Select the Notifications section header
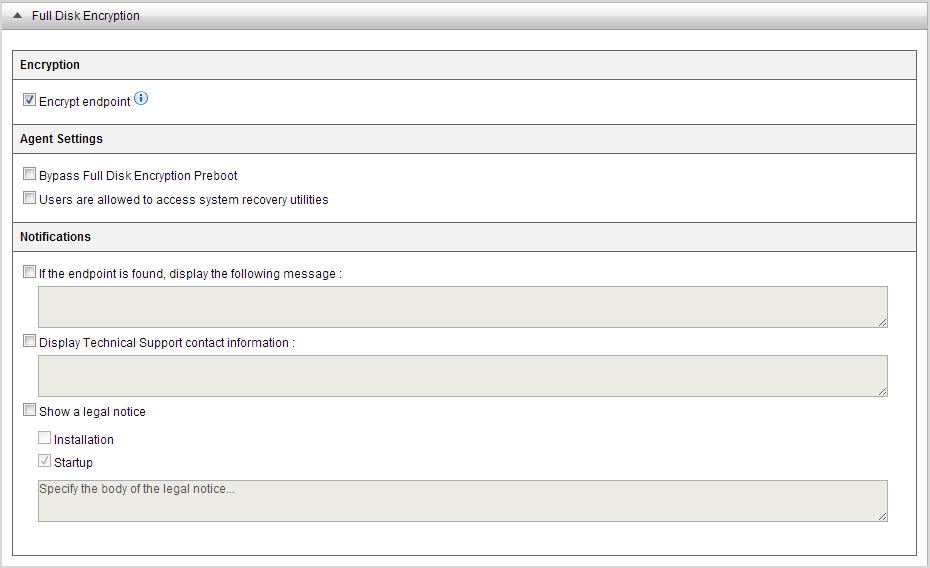The height and width of the screenshot is (568, 930). point(55,237)
